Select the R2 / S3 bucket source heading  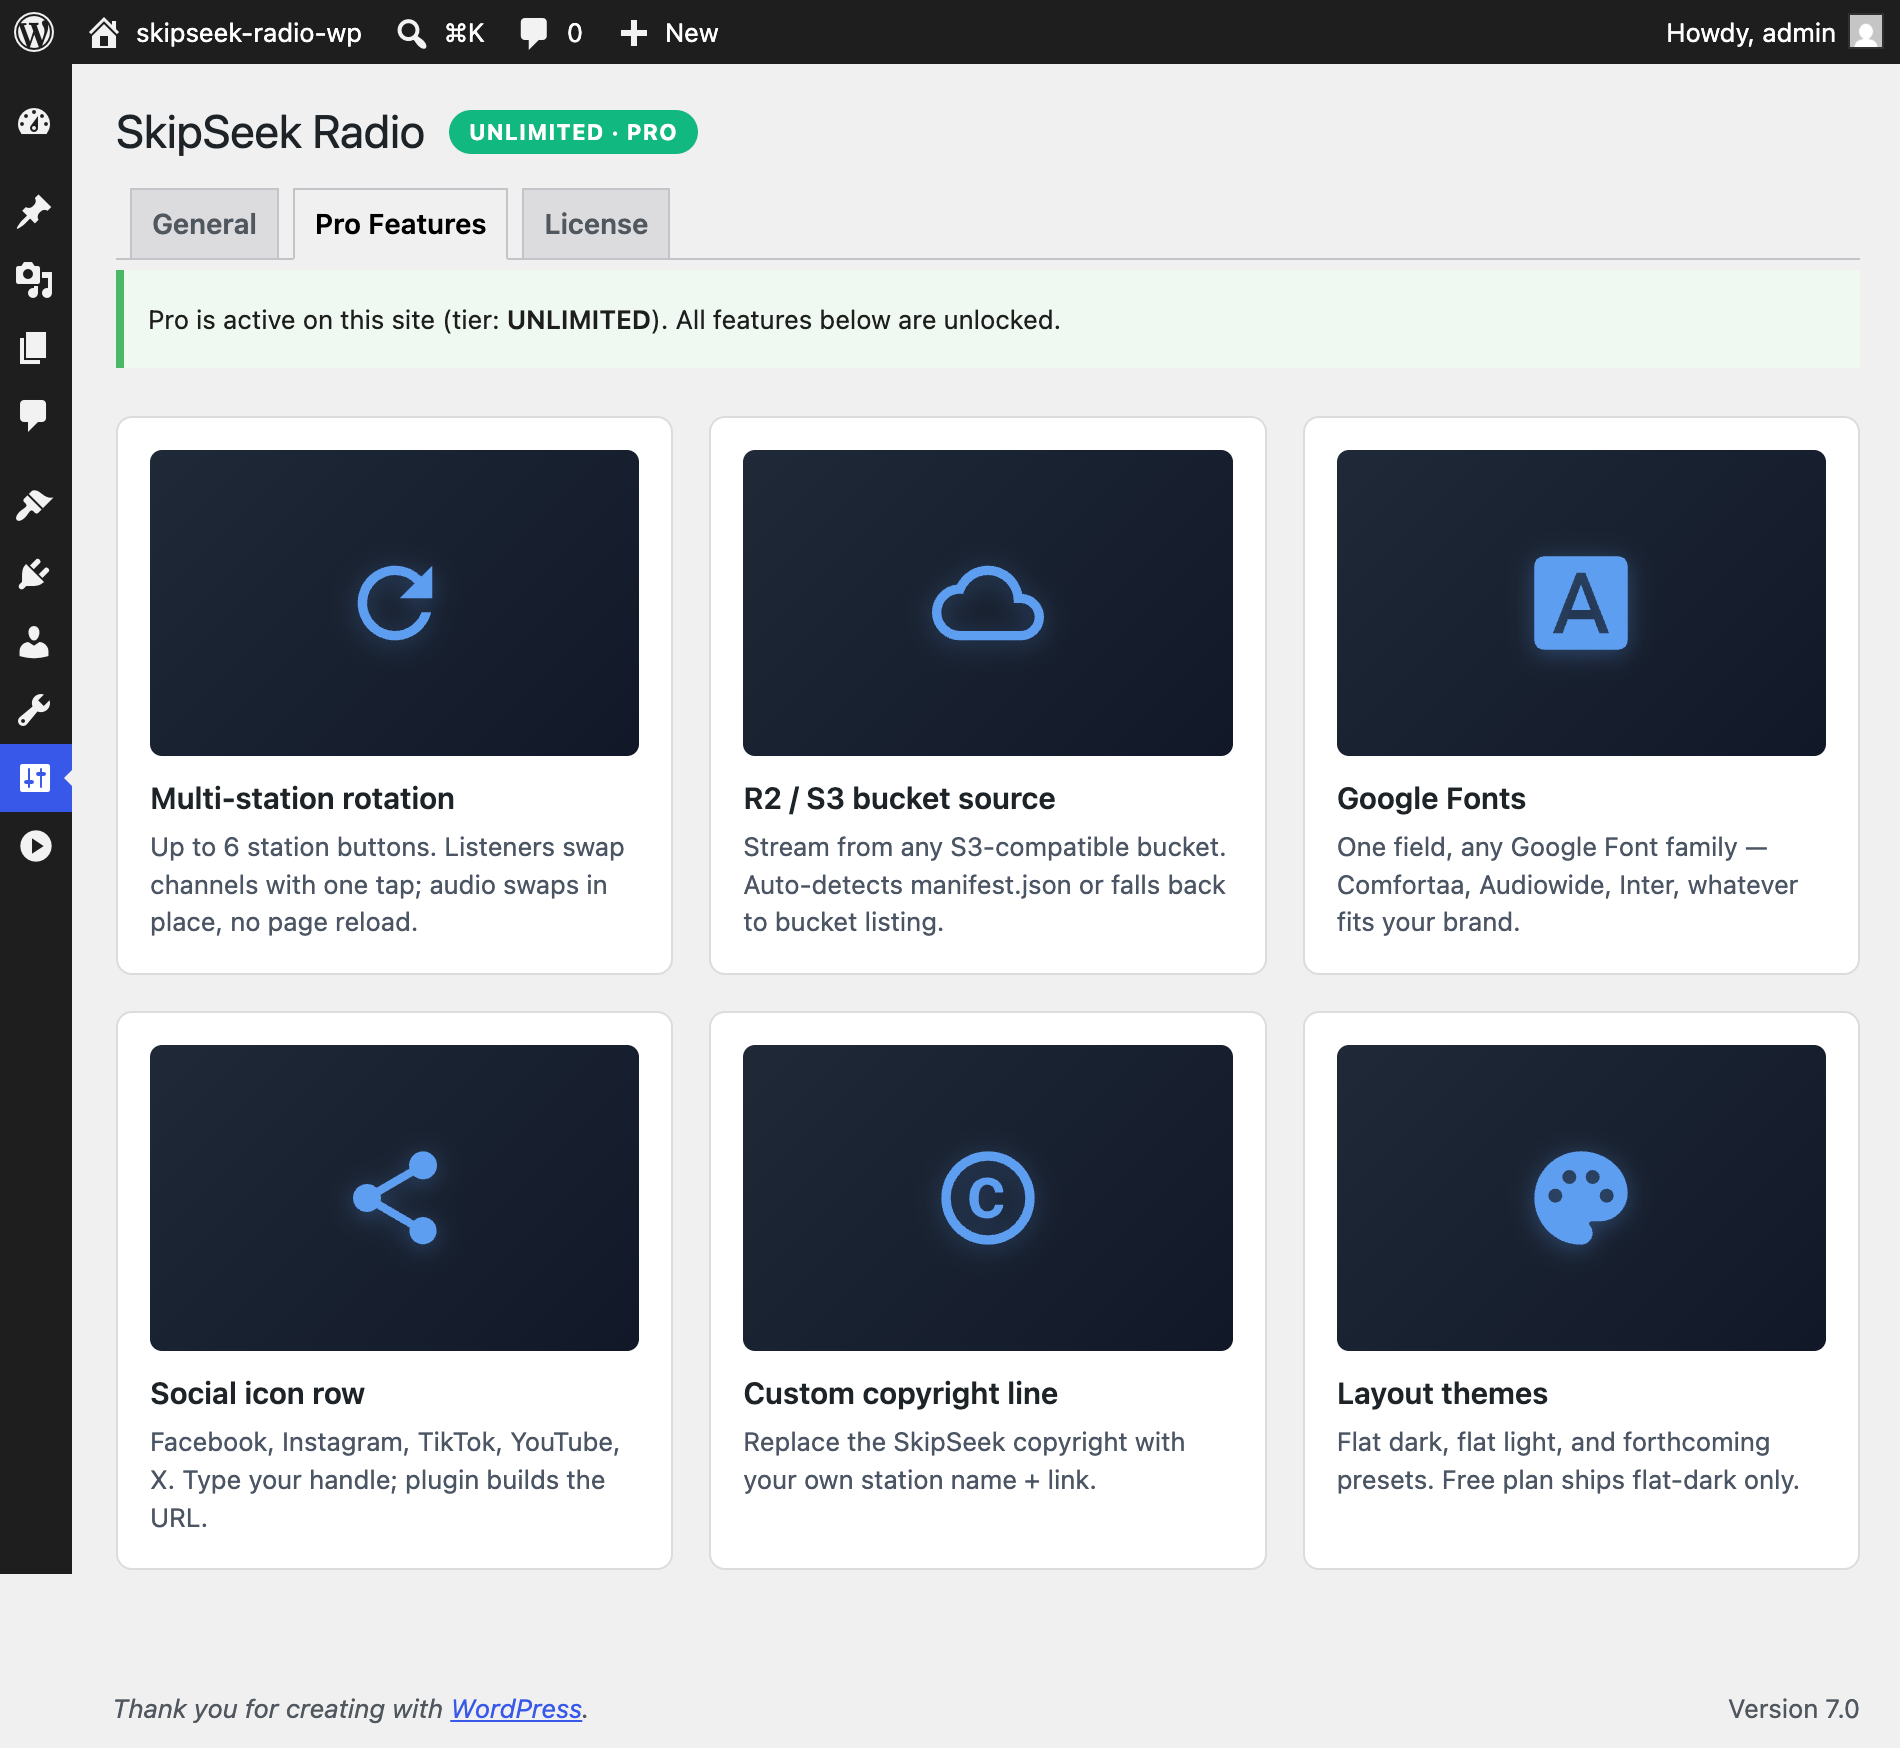pos(899,798)
